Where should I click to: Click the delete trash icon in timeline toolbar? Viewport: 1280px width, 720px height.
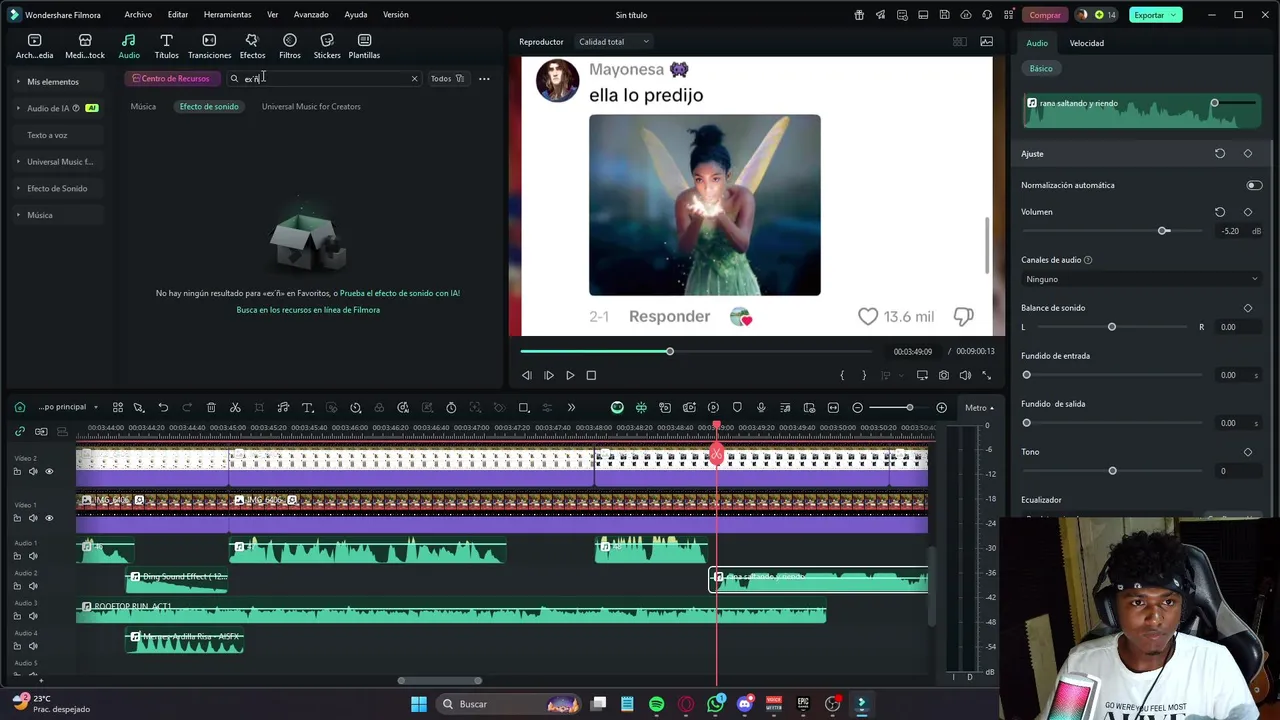pos(211,407)
